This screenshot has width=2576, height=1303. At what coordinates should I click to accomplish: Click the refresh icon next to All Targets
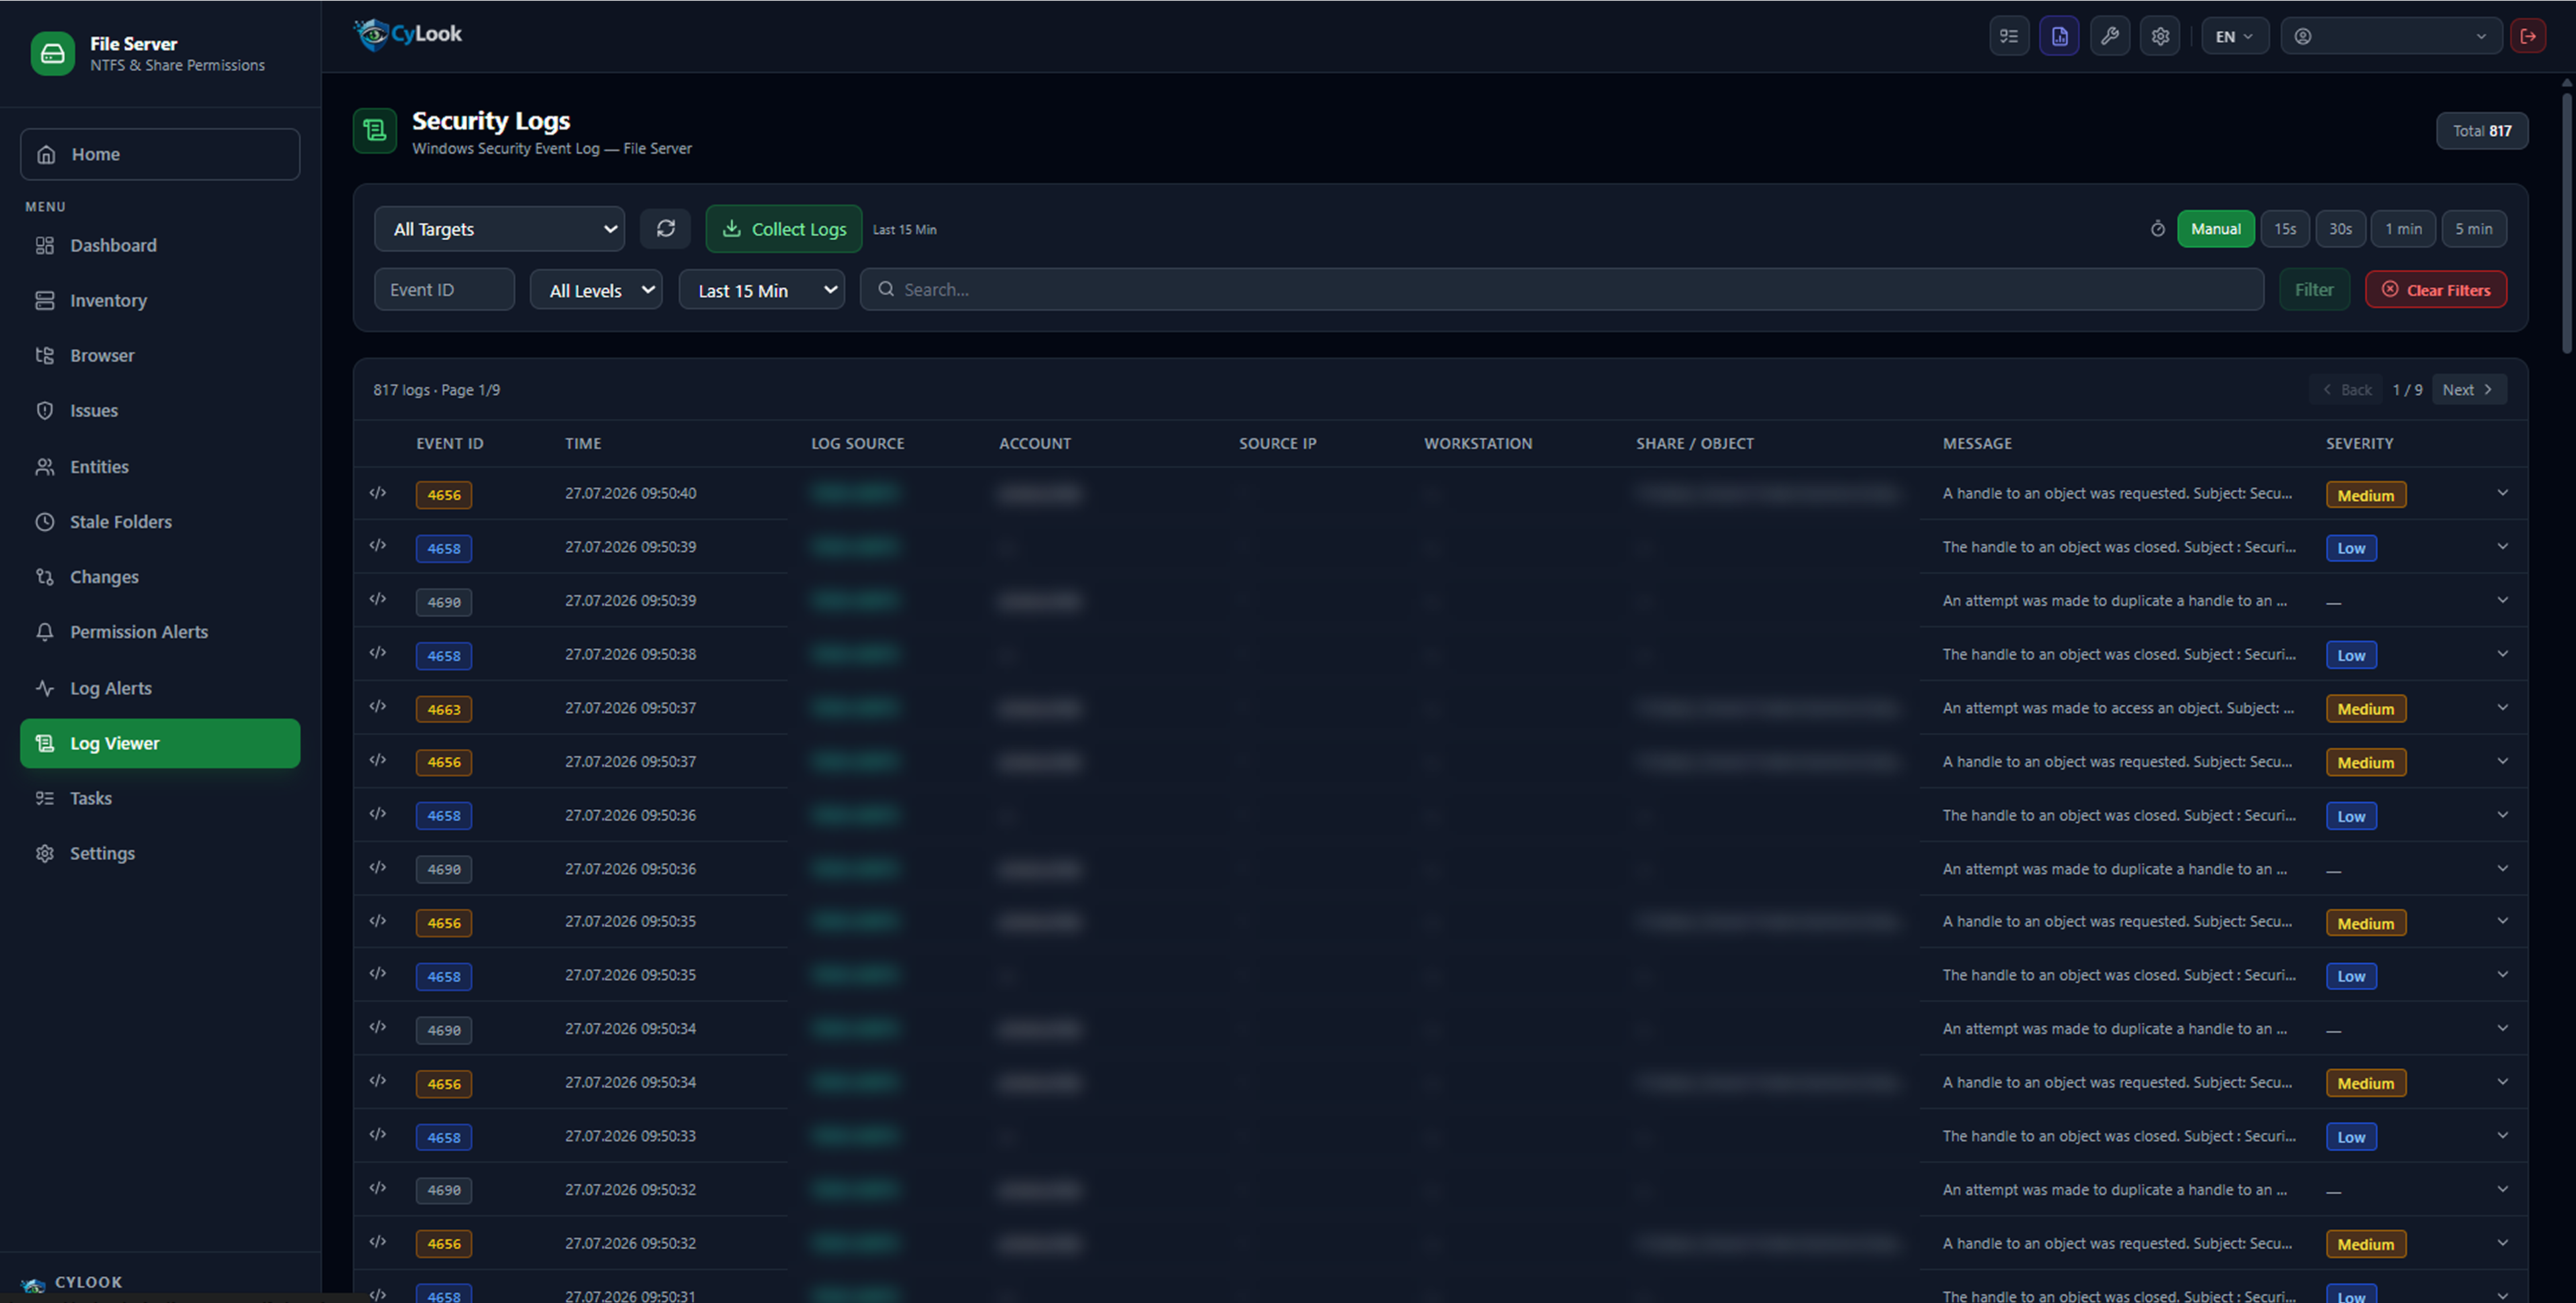665,229
